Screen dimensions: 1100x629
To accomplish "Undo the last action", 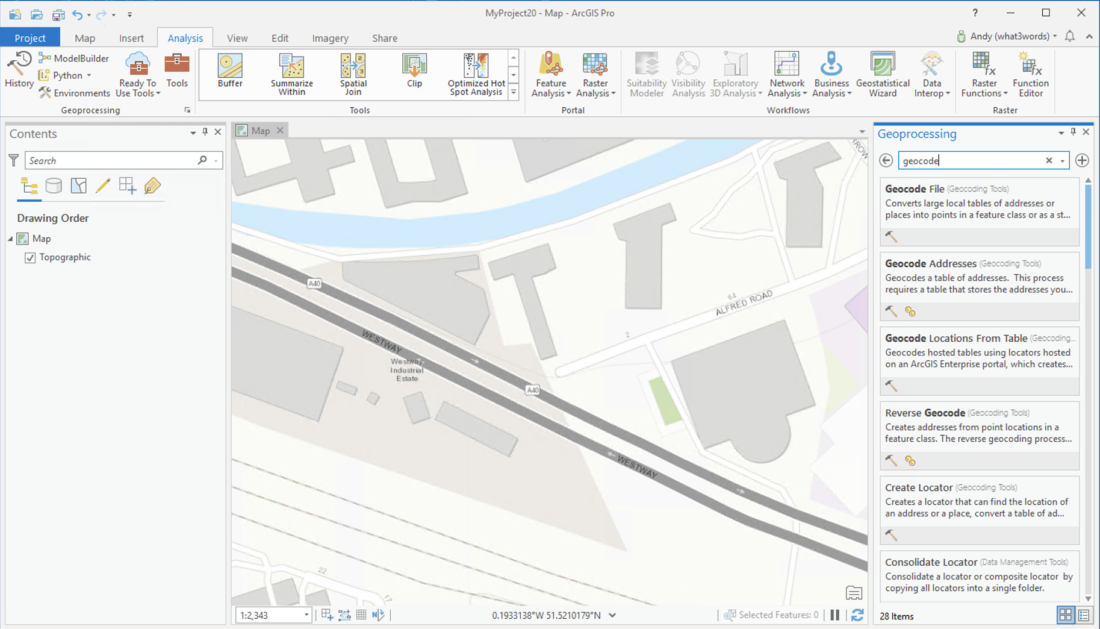I will [x=77, y=14].
